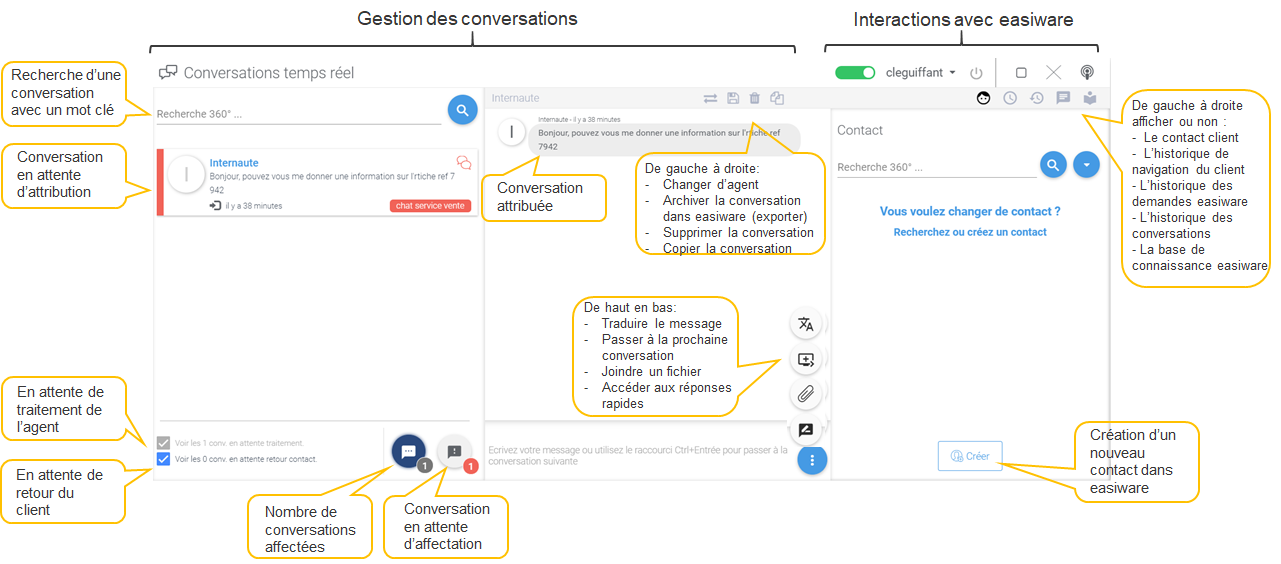Copy the conversation using the copy icon
1281x564 pixels.
(x=777, y=98)
